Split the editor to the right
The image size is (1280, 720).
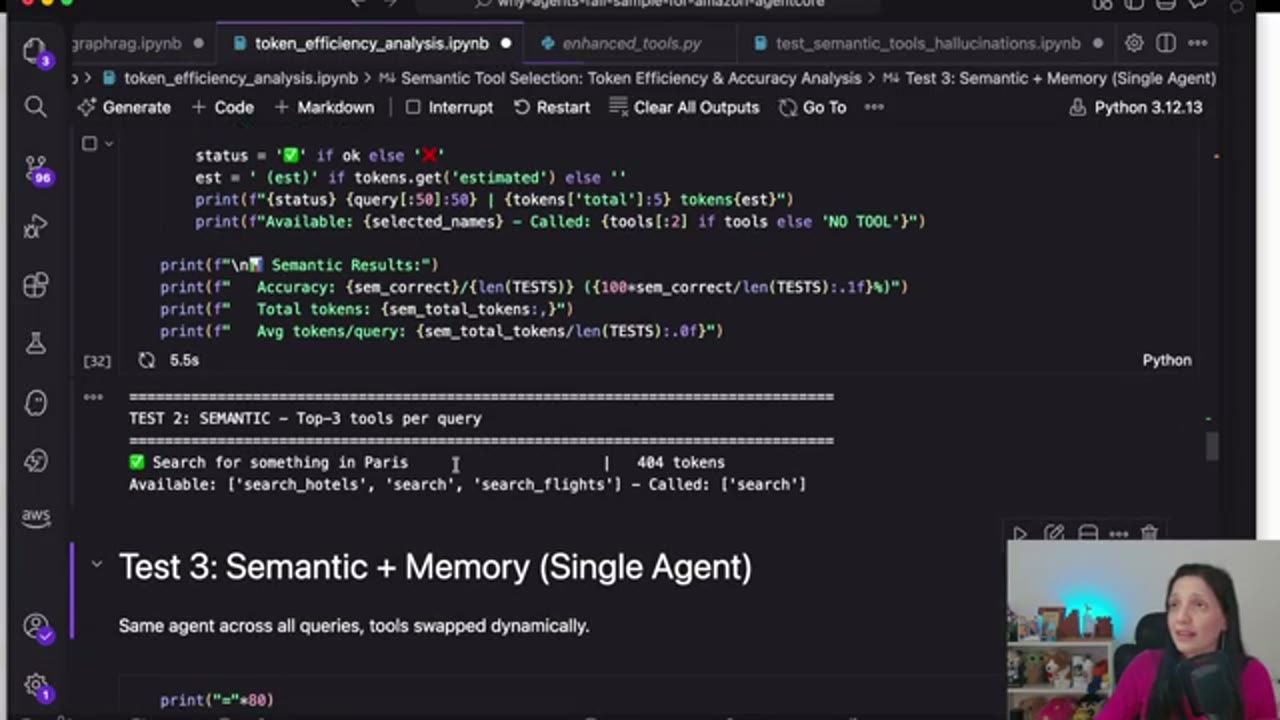click(1166, 43)
